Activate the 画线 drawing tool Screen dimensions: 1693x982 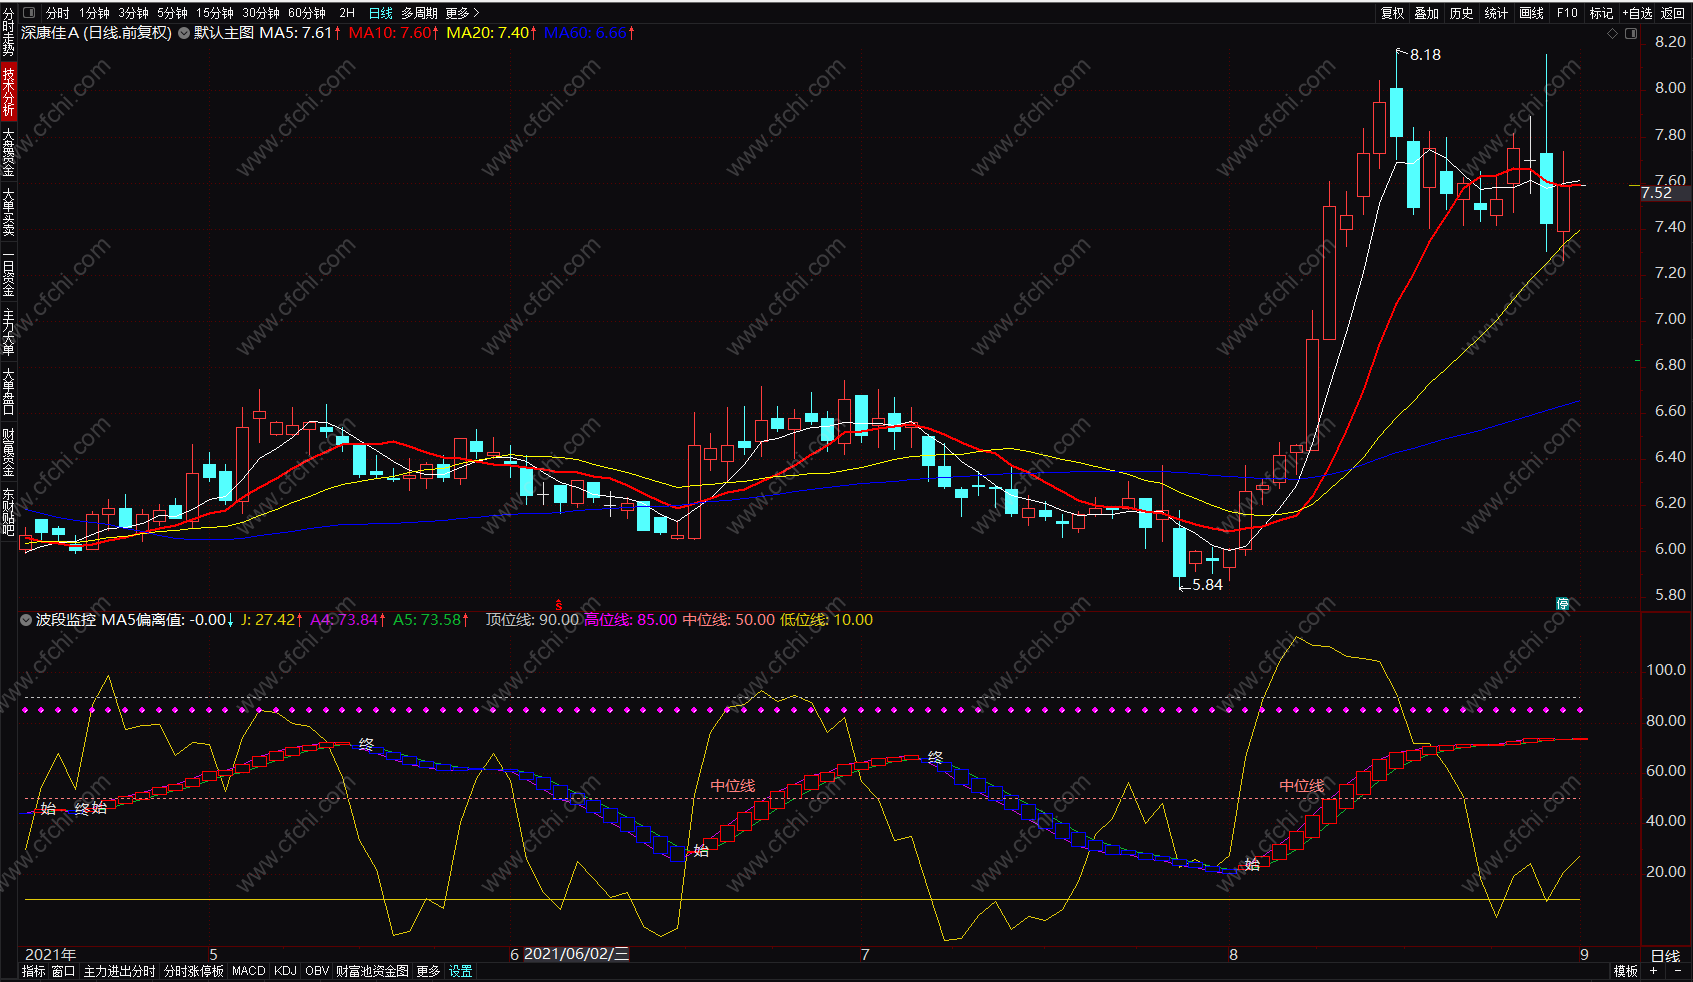coord(1531,13)
